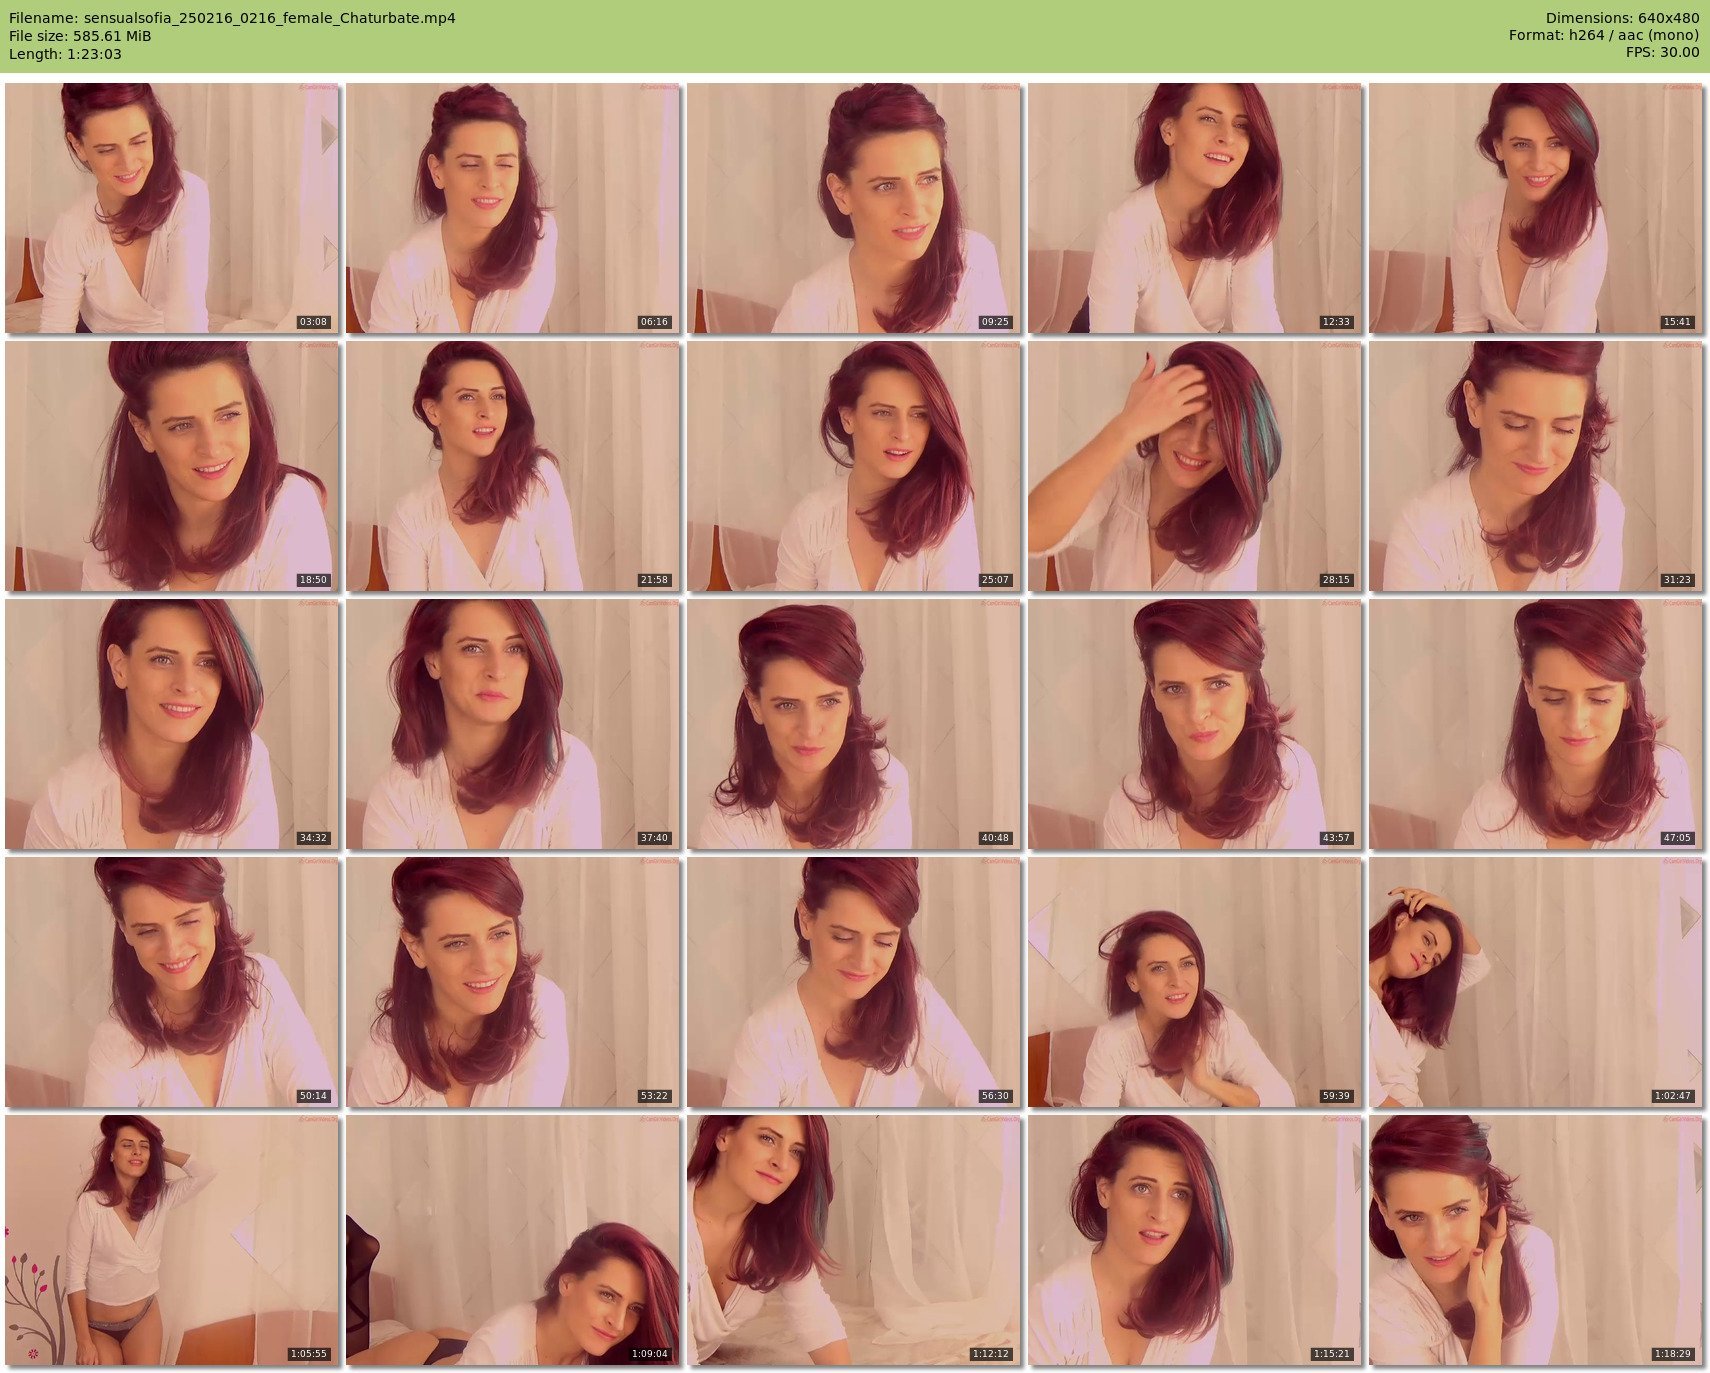Open the thumbnail timestamped 1:02:47

(x=1536, y=982)
